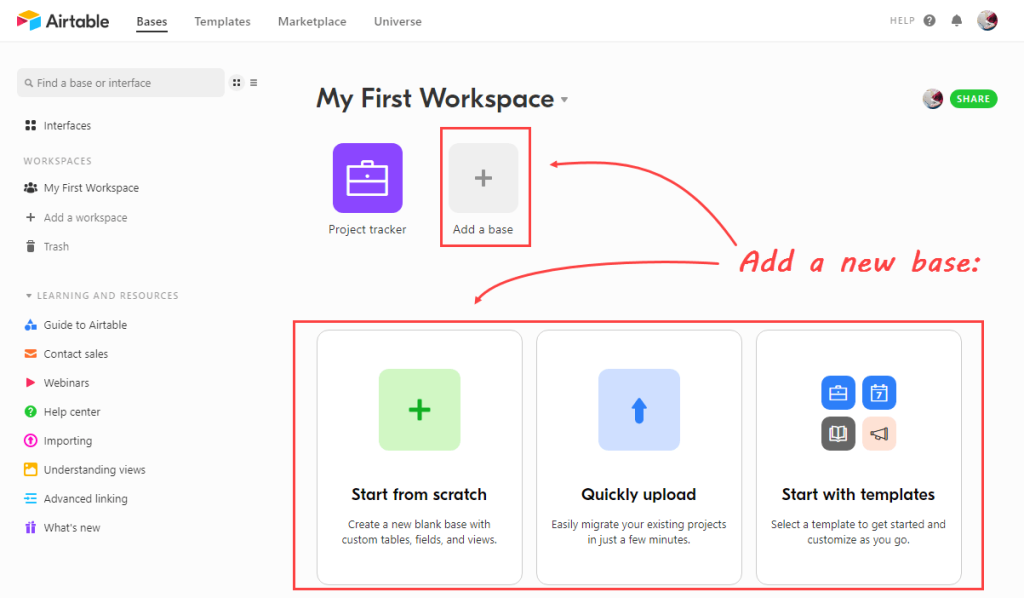
Task: Click the Webinars play icon
Action: [x=30, y=383]
